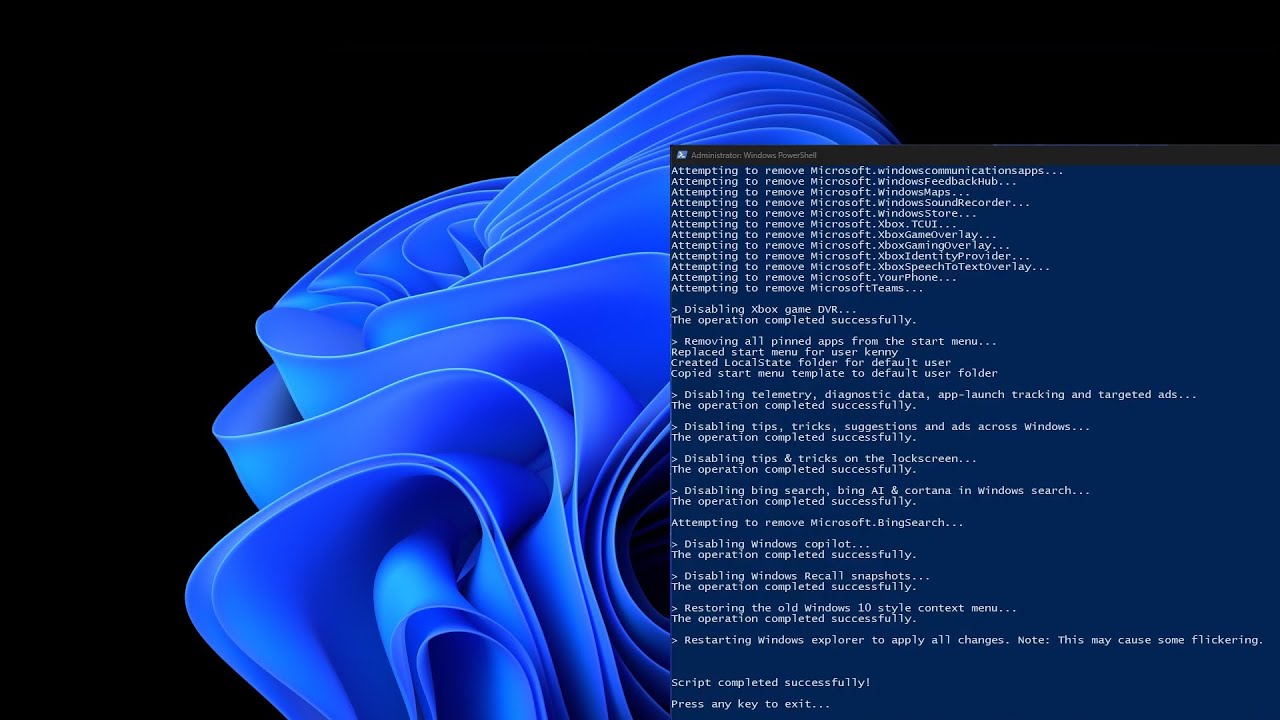The height and width of the screenshot is (720, 1280).
Task: Click the 'Disabling Xbox game DVR' line
Action: (764, 310)
